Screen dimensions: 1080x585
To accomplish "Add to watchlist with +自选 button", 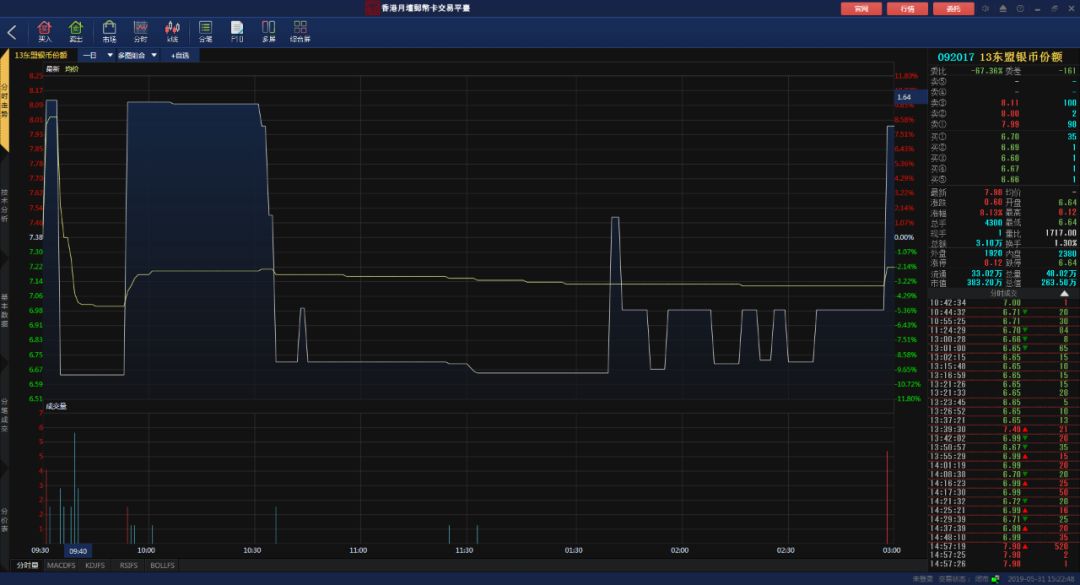I will pos(180,55).
